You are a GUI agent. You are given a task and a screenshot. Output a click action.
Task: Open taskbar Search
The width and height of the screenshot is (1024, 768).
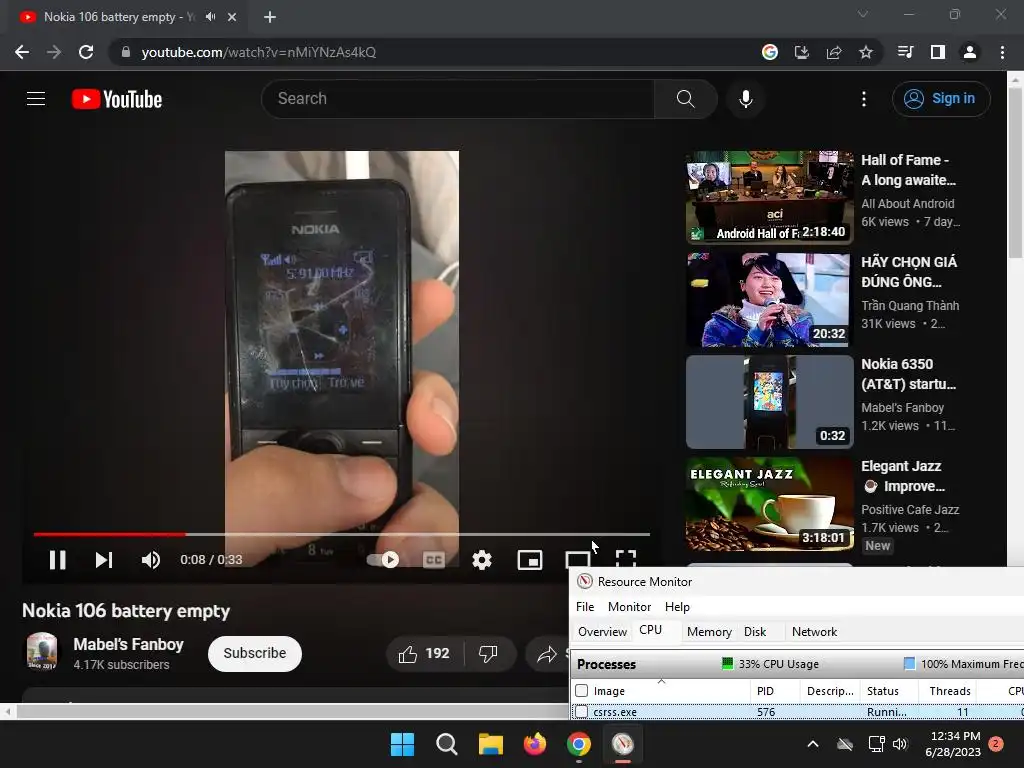(447, 744)
